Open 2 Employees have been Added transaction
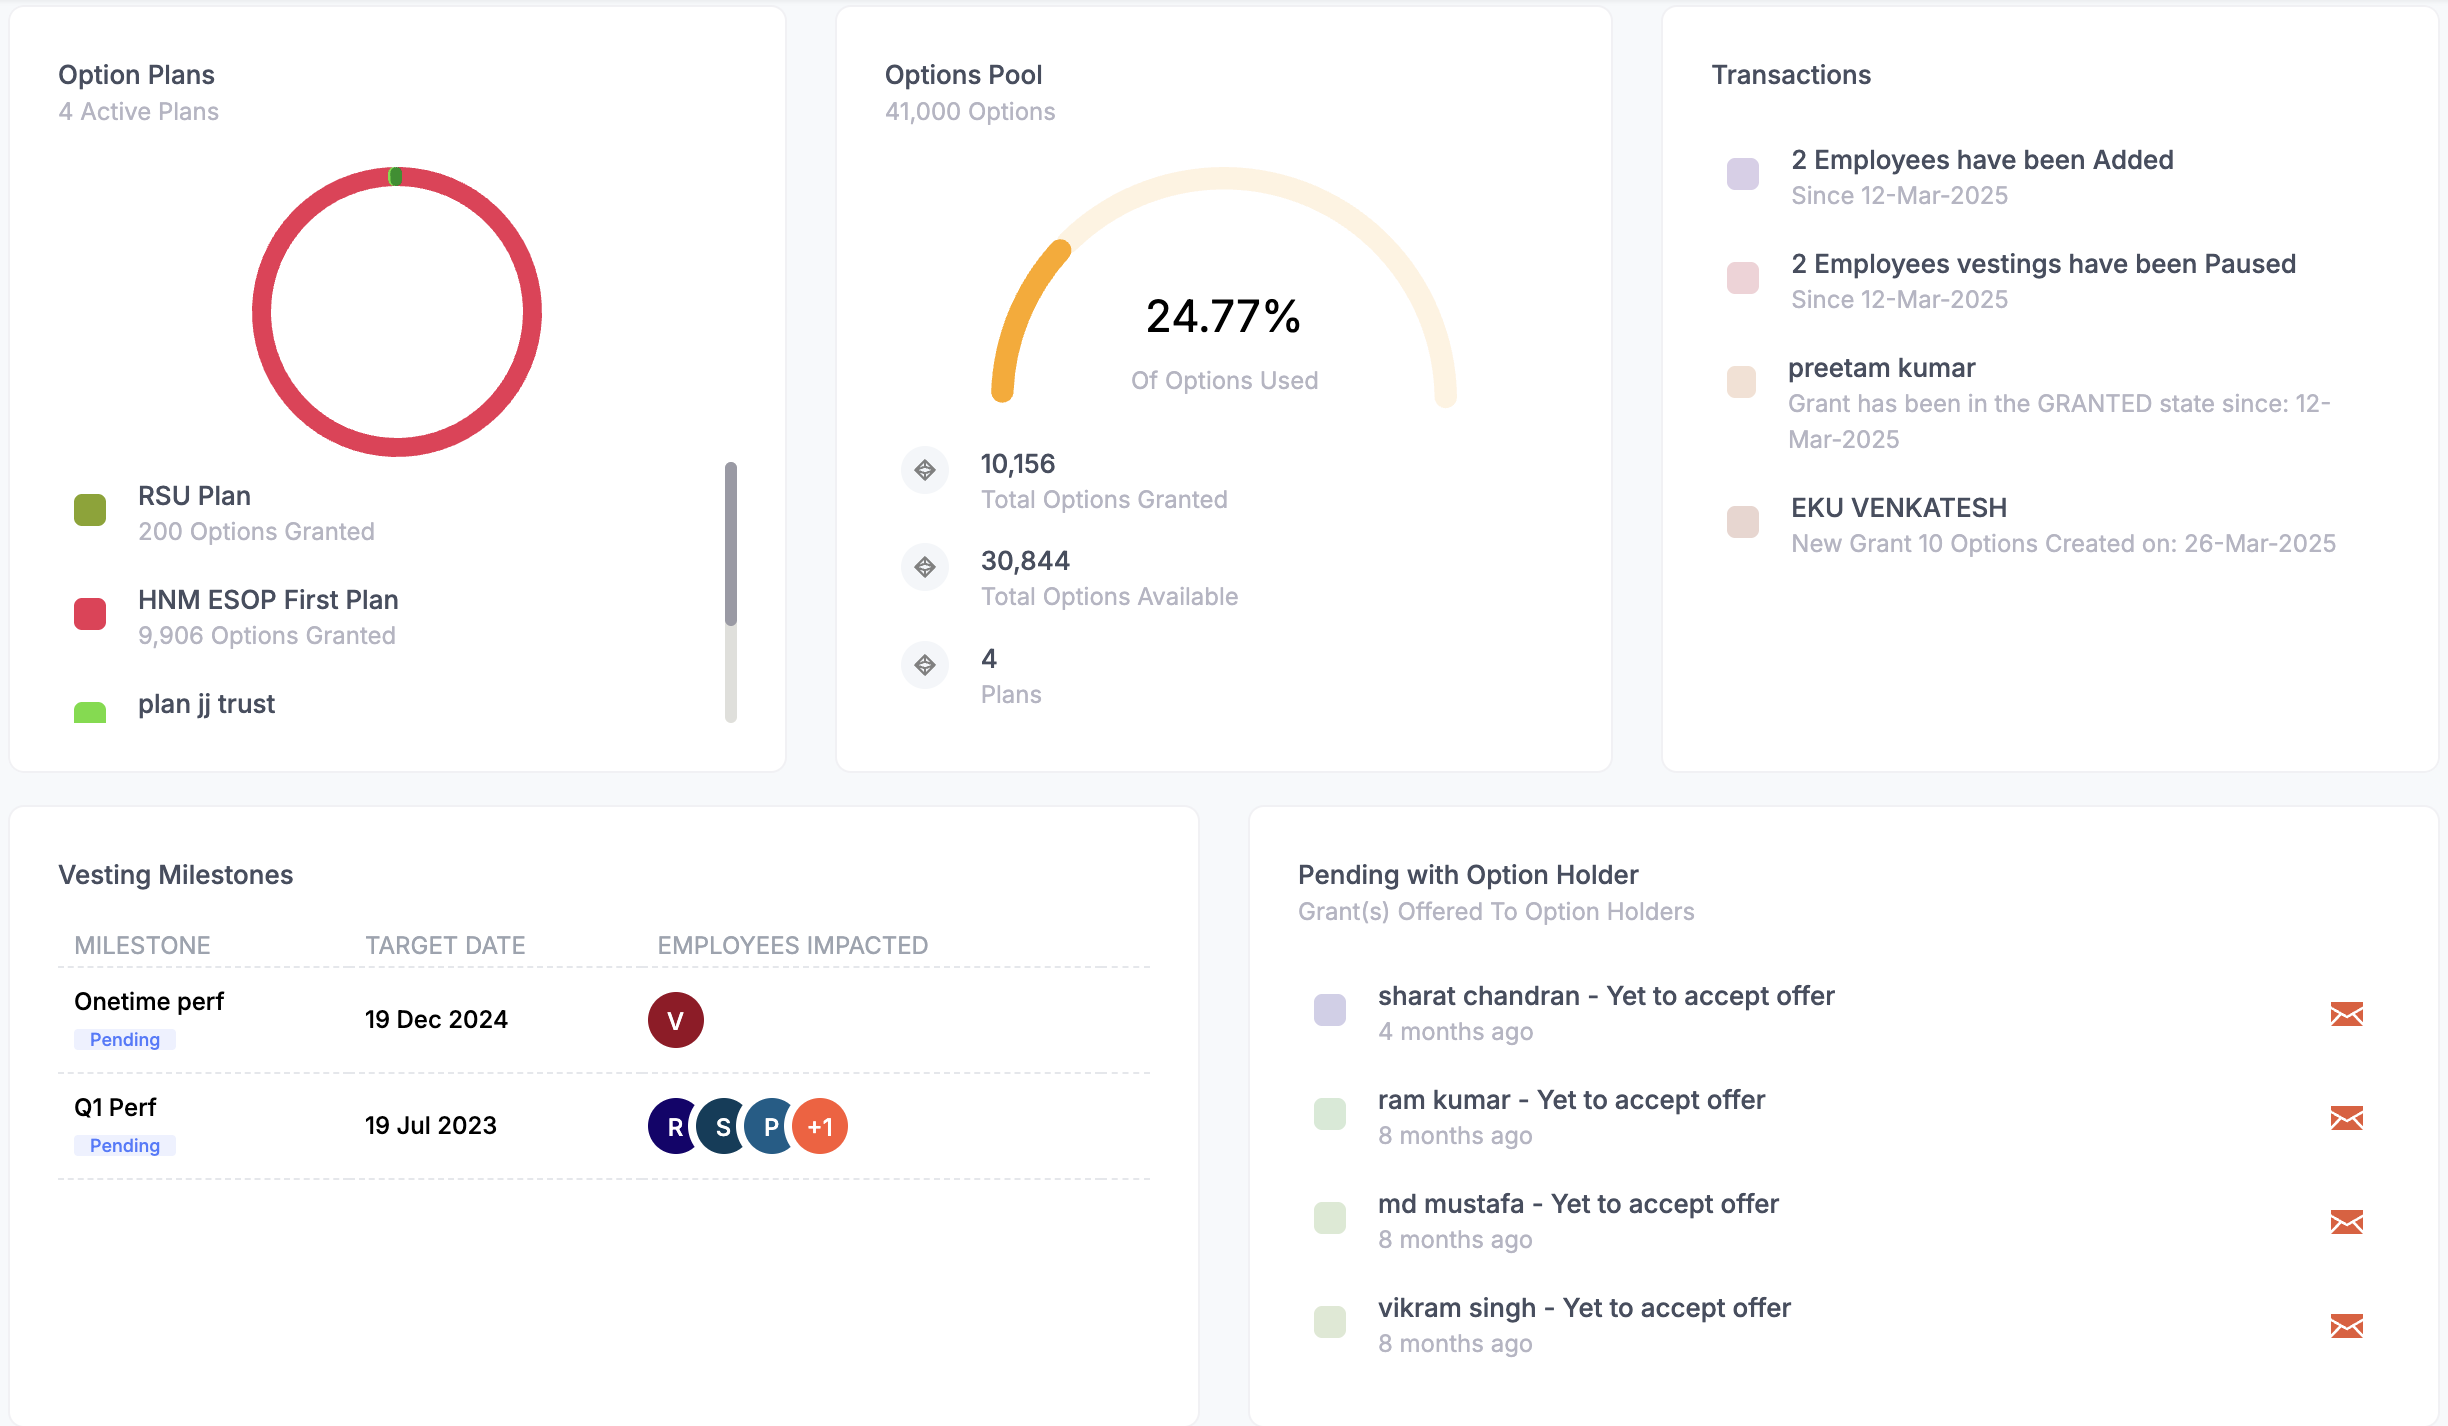The width and height of the screenshot is (2448, 1426). (x=1982, y=160)
